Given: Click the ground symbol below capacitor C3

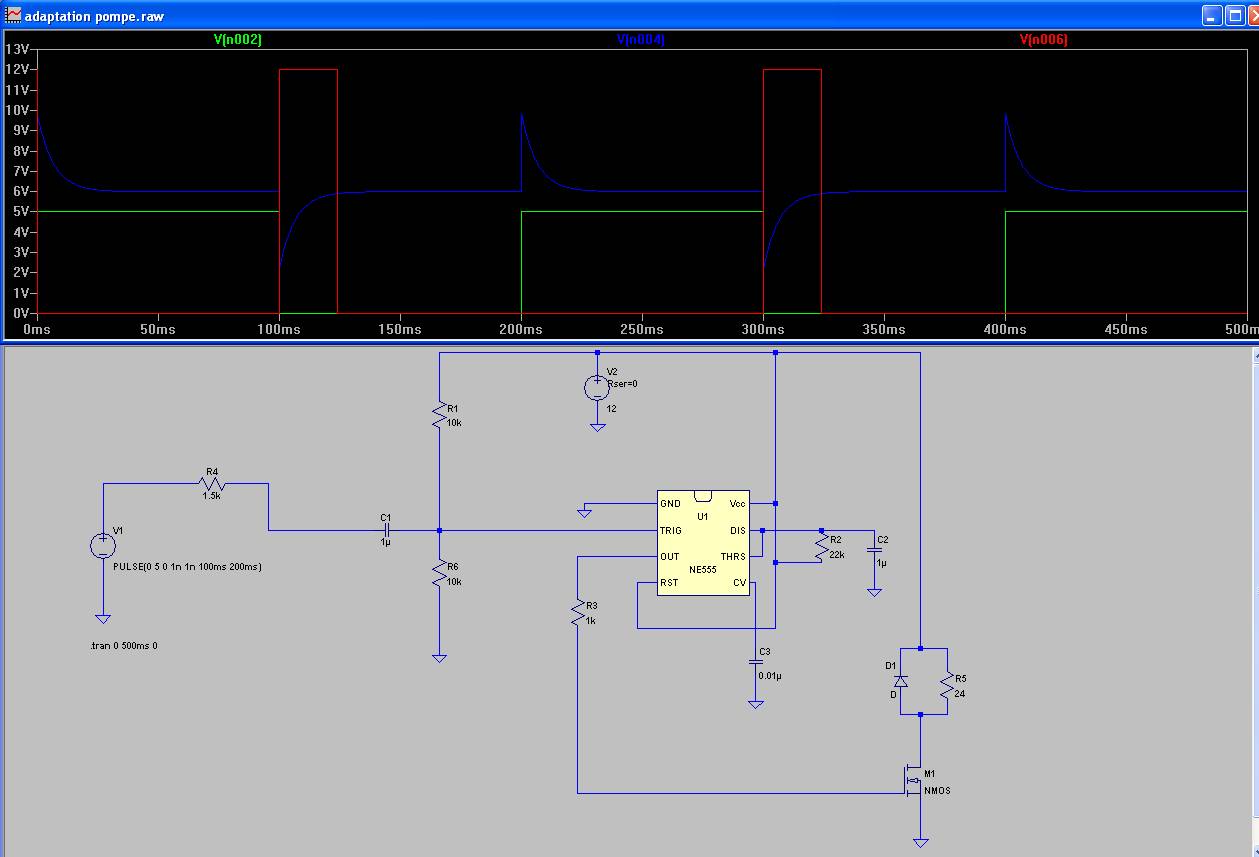Looking at the screenshot, I should (756, 705).
